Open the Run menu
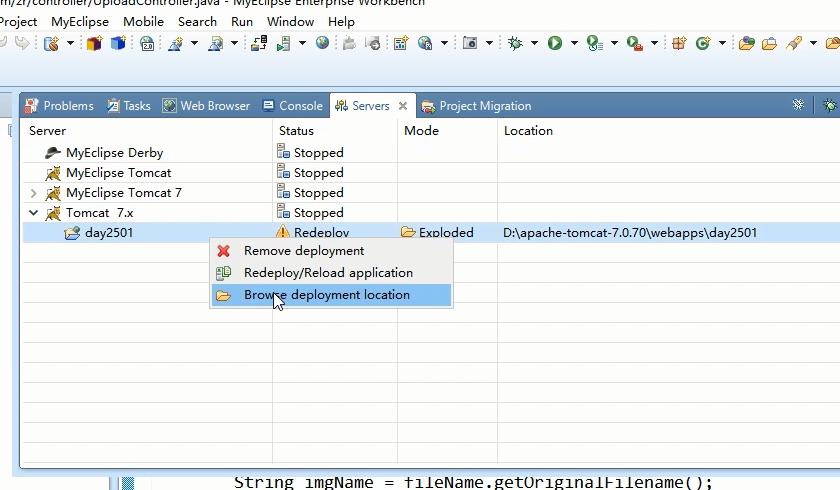This screenshot has height=490, width=840. [242, 22]
